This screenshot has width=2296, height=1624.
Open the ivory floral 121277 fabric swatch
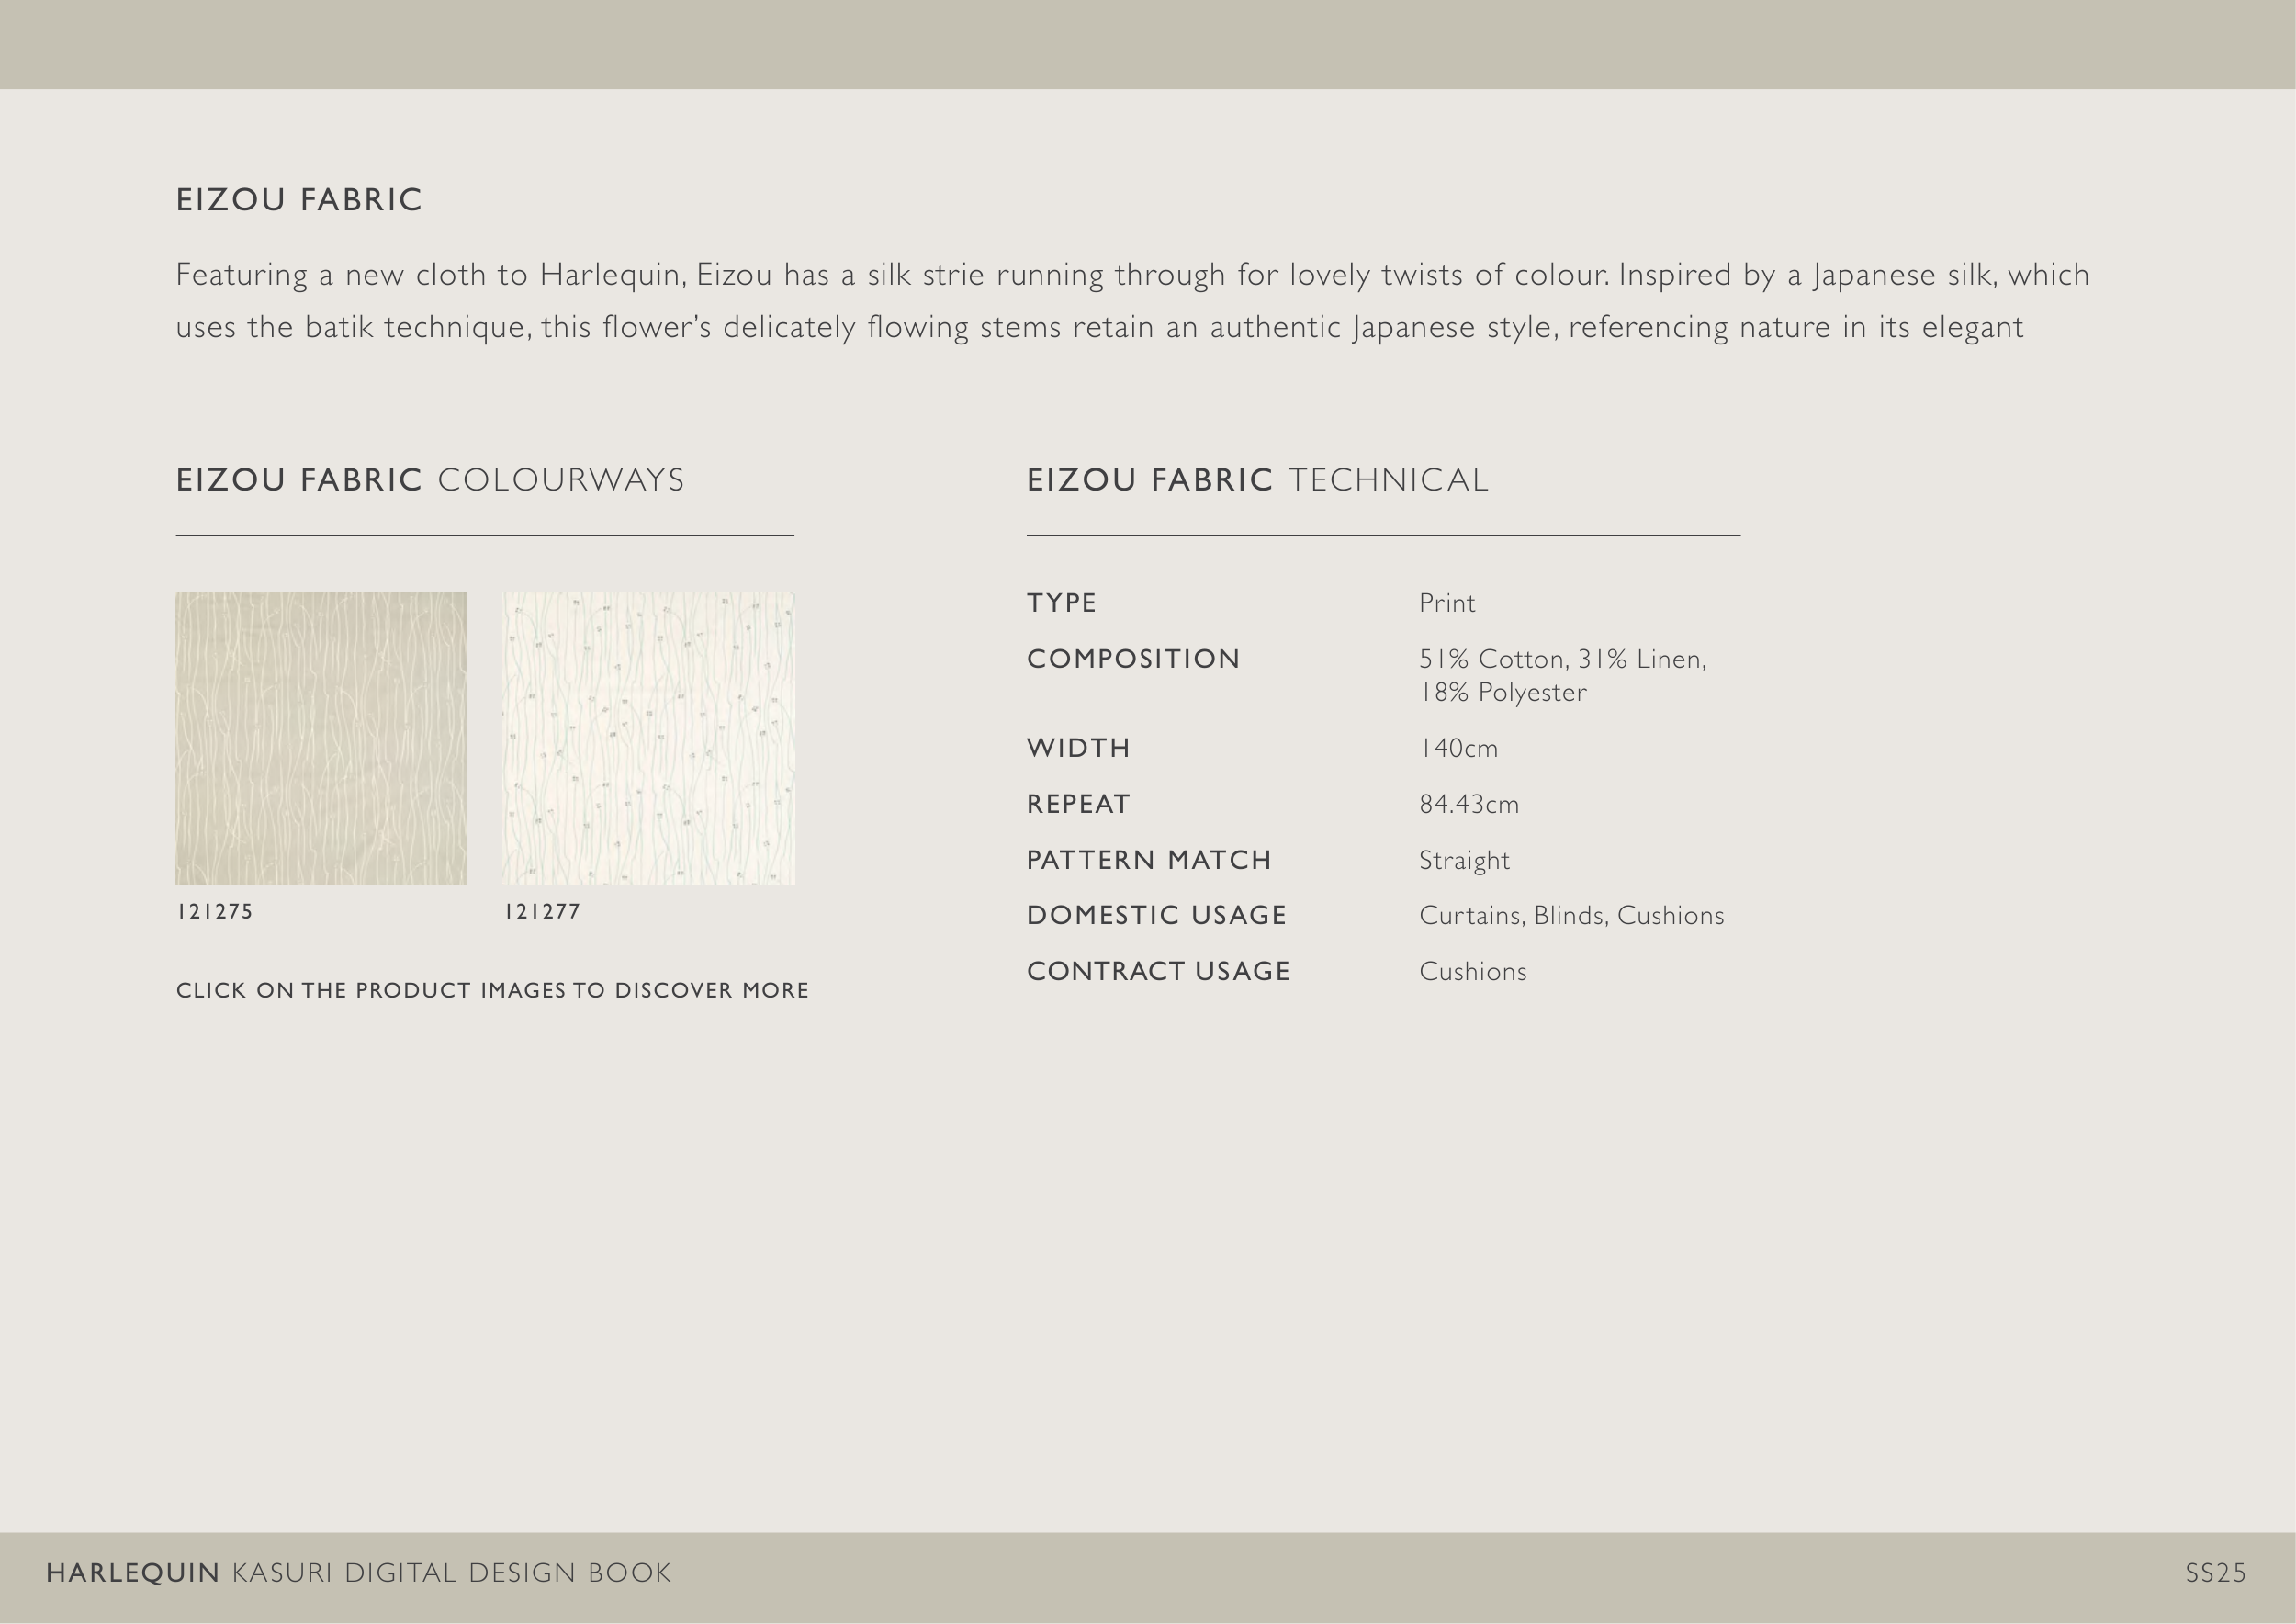pos(648,738)
